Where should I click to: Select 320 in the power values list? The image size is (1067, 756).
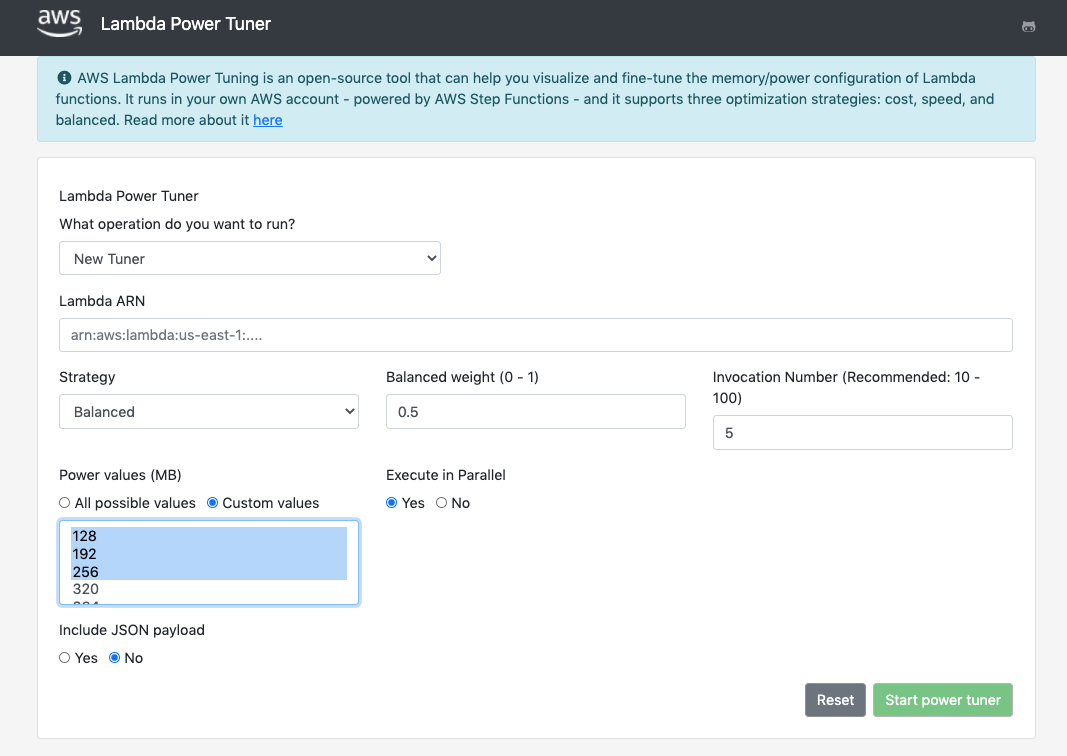[x=209, y=589]
